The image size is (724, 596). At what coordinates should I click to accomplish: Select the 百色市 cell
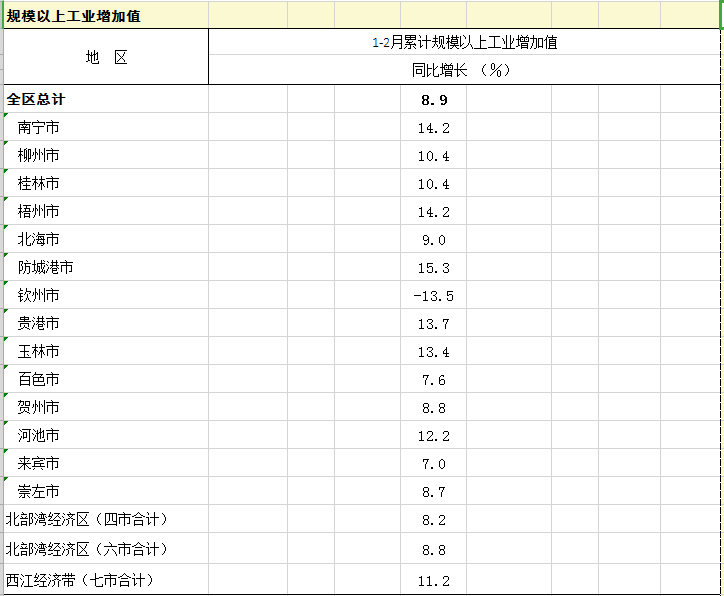coord(106,379)
